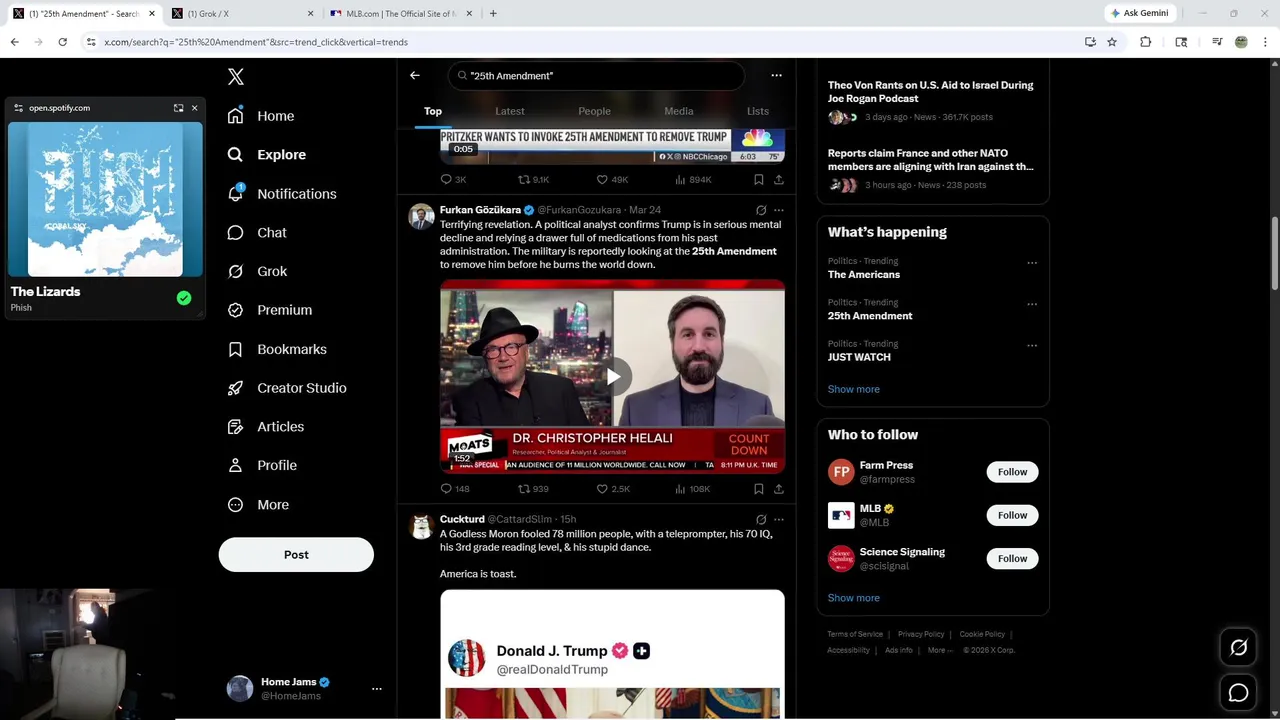1280x720 pixels.
Task: Switch to the Media tab
Action: click(x=679, y=111)
